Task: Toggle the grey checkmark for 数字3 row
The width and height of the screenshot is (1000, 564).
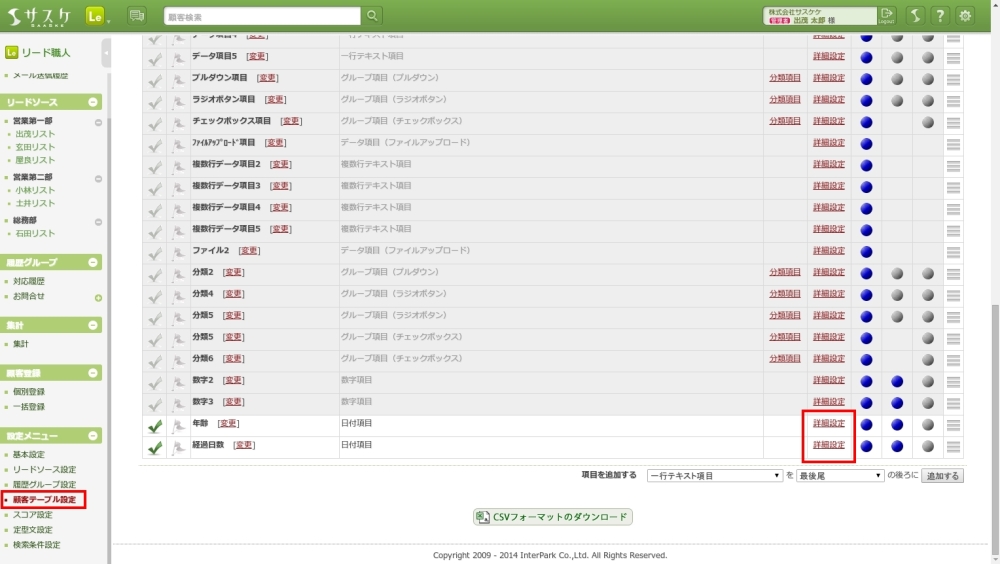Action: 155,404
